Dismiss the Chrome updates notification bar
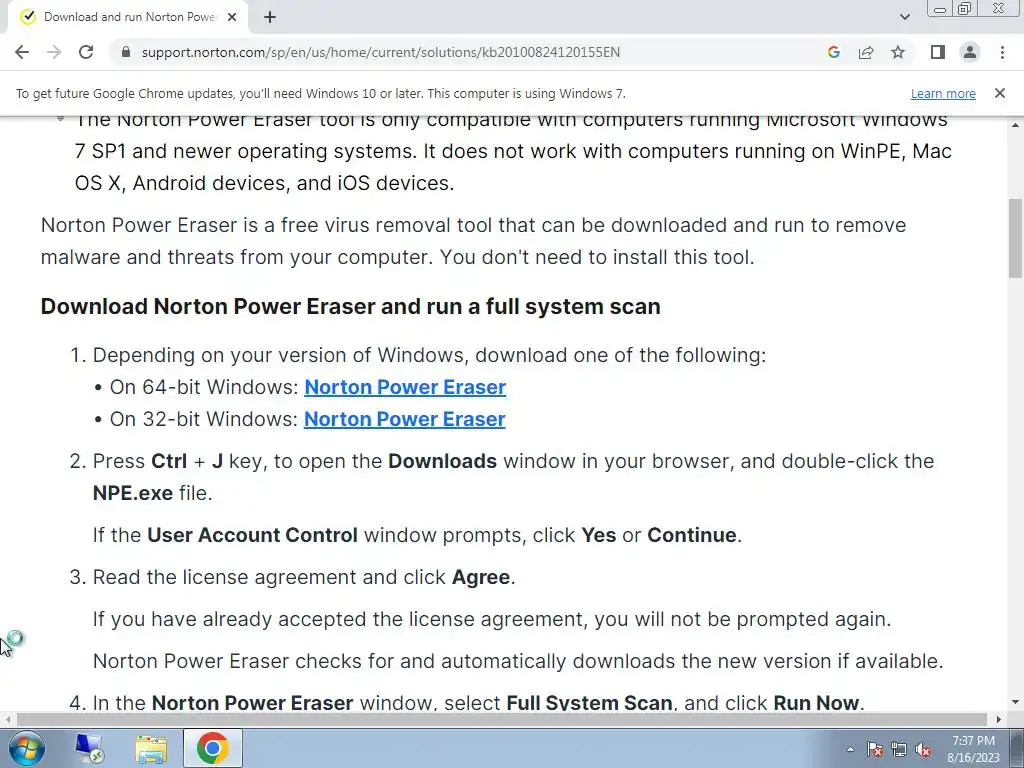Viewport: 1024px width, 768px height. tap(1000, 93)
